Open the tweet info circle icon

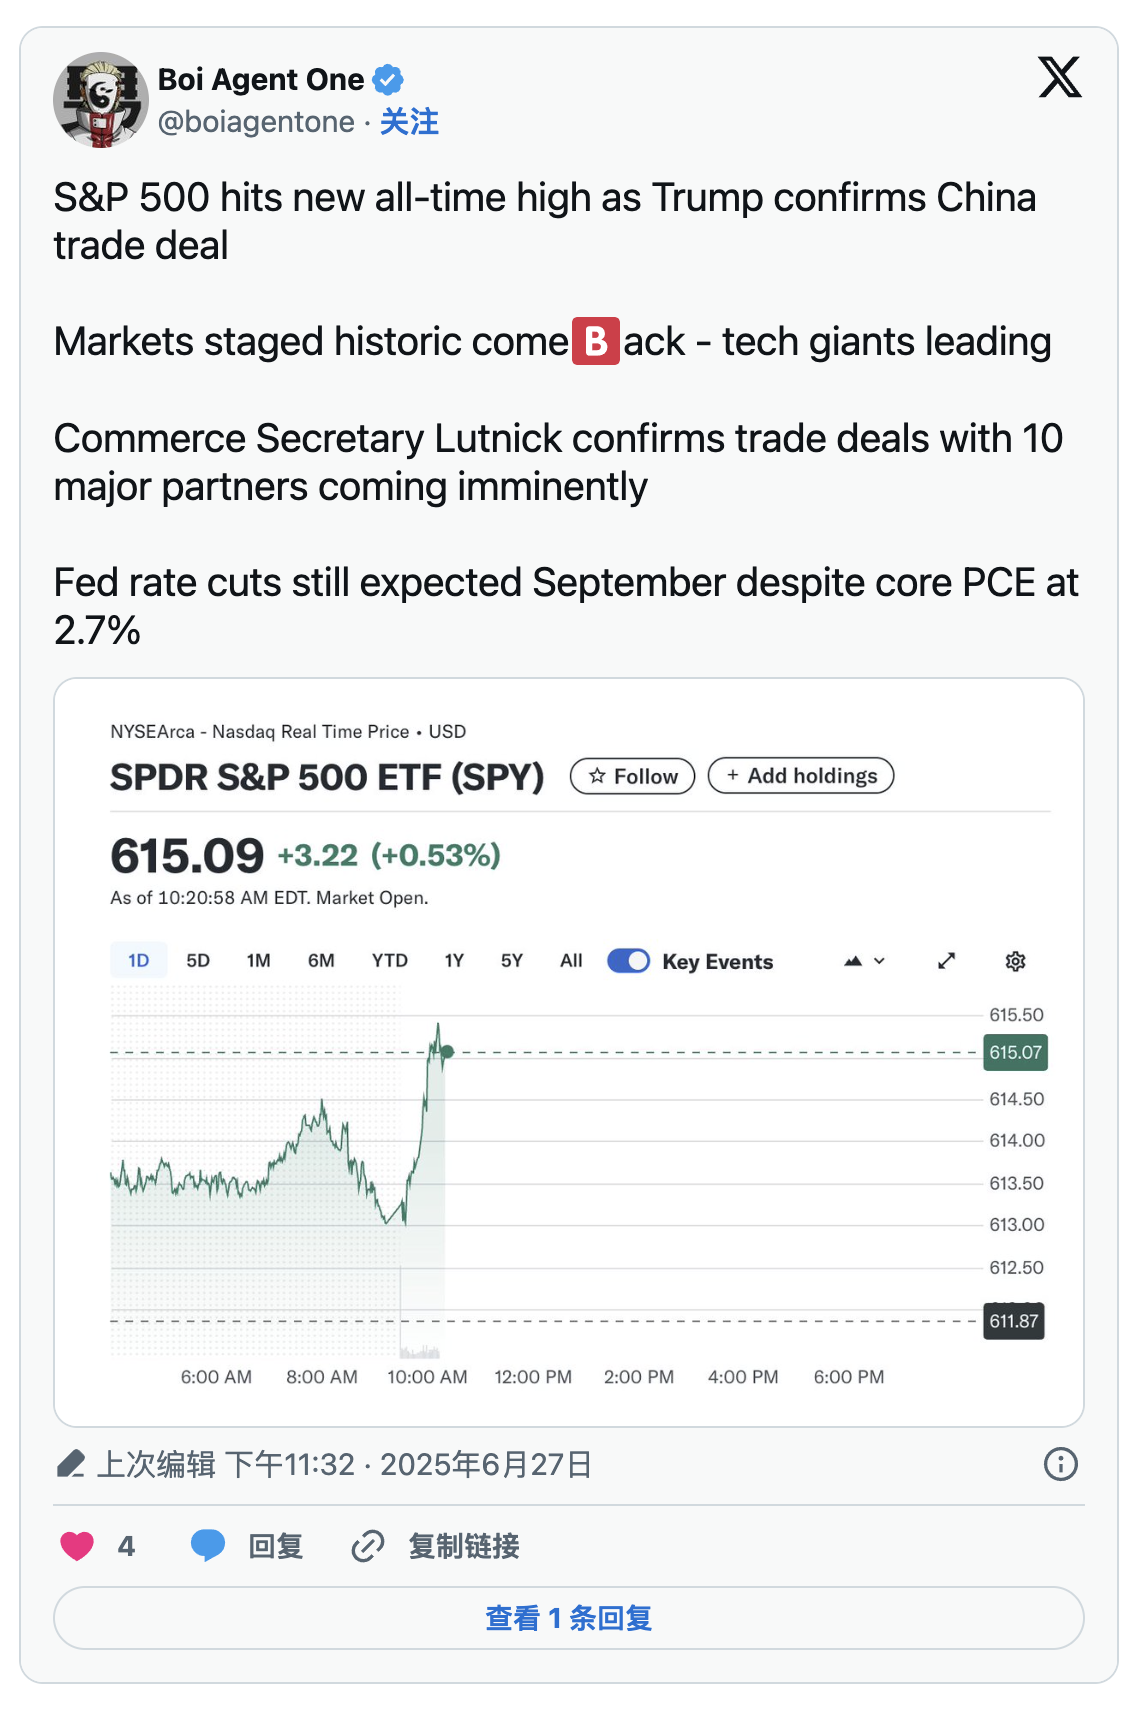pos(1060,1465)
